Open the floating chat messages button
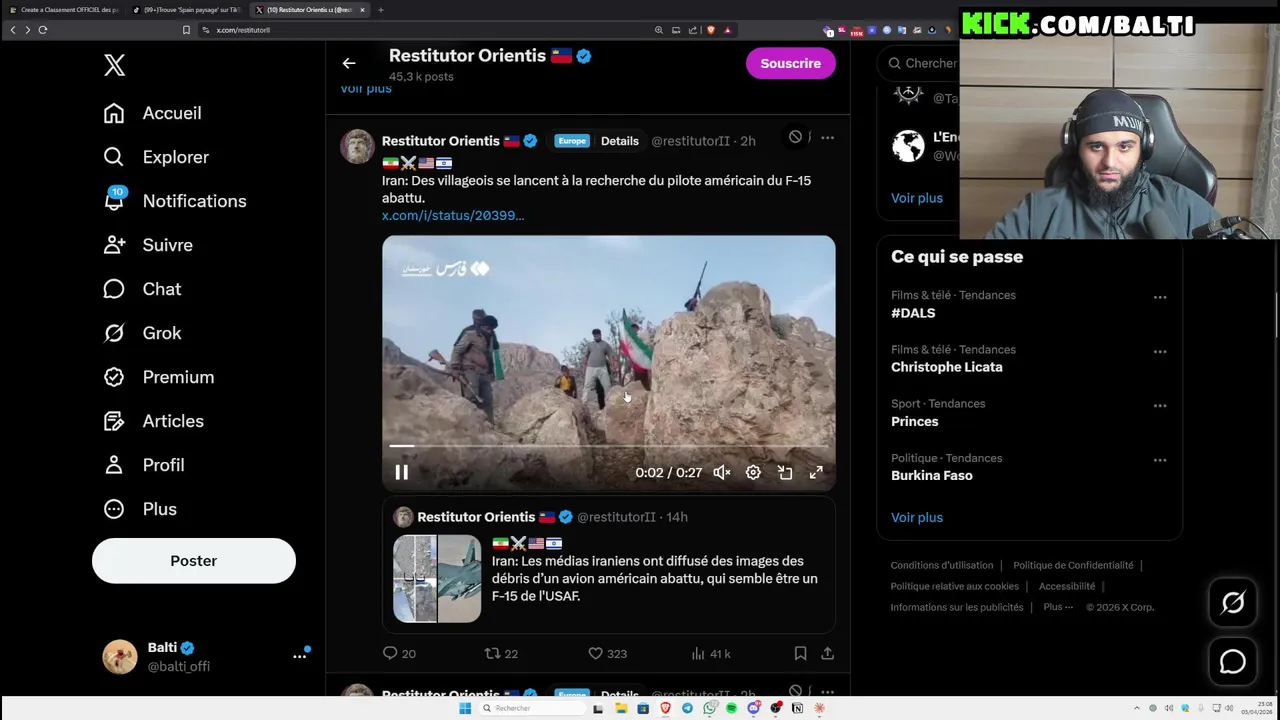The height and width of the screenshot is (720, 1280). [x=1232, y=661]
